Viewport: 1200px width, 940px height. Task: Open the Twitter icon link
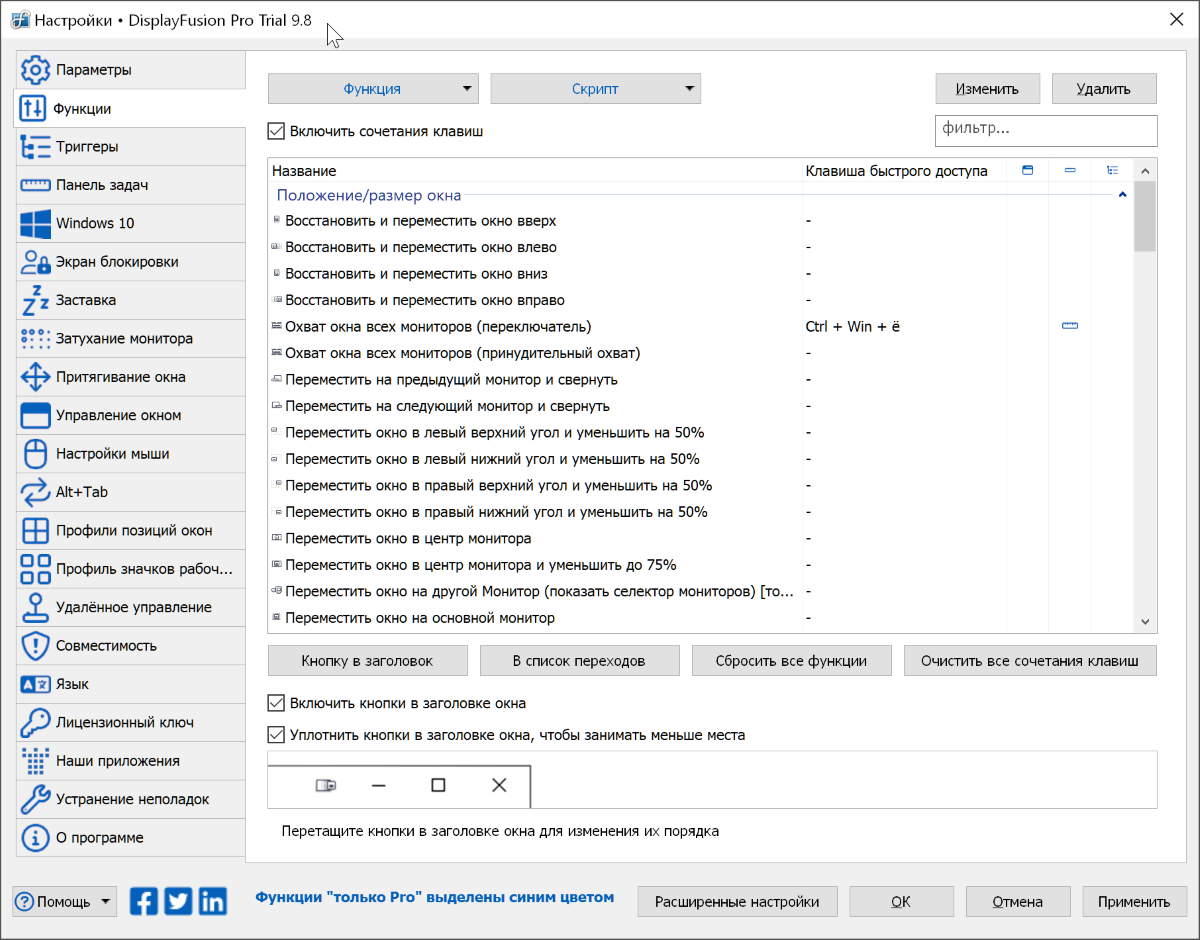(179, 901)
